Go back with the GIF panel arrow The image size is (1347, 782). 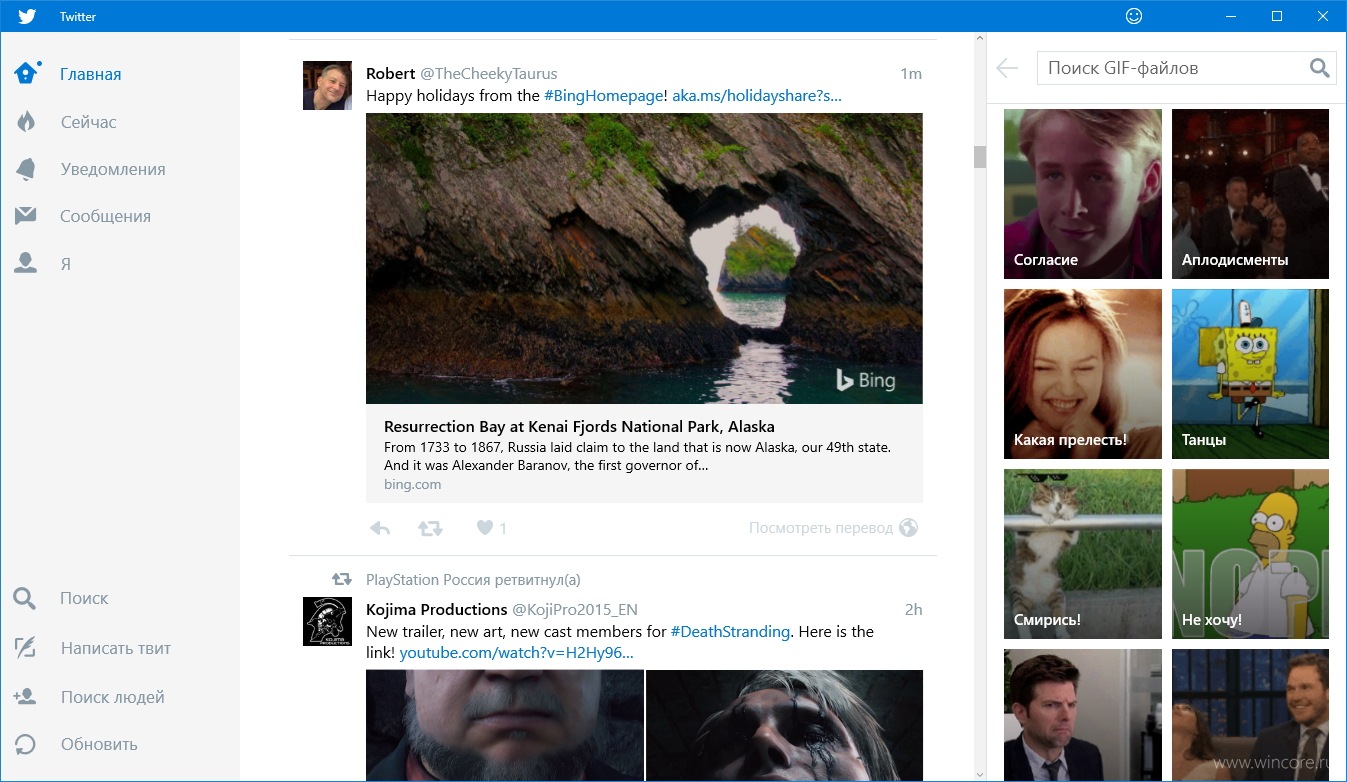point(1007,68)
